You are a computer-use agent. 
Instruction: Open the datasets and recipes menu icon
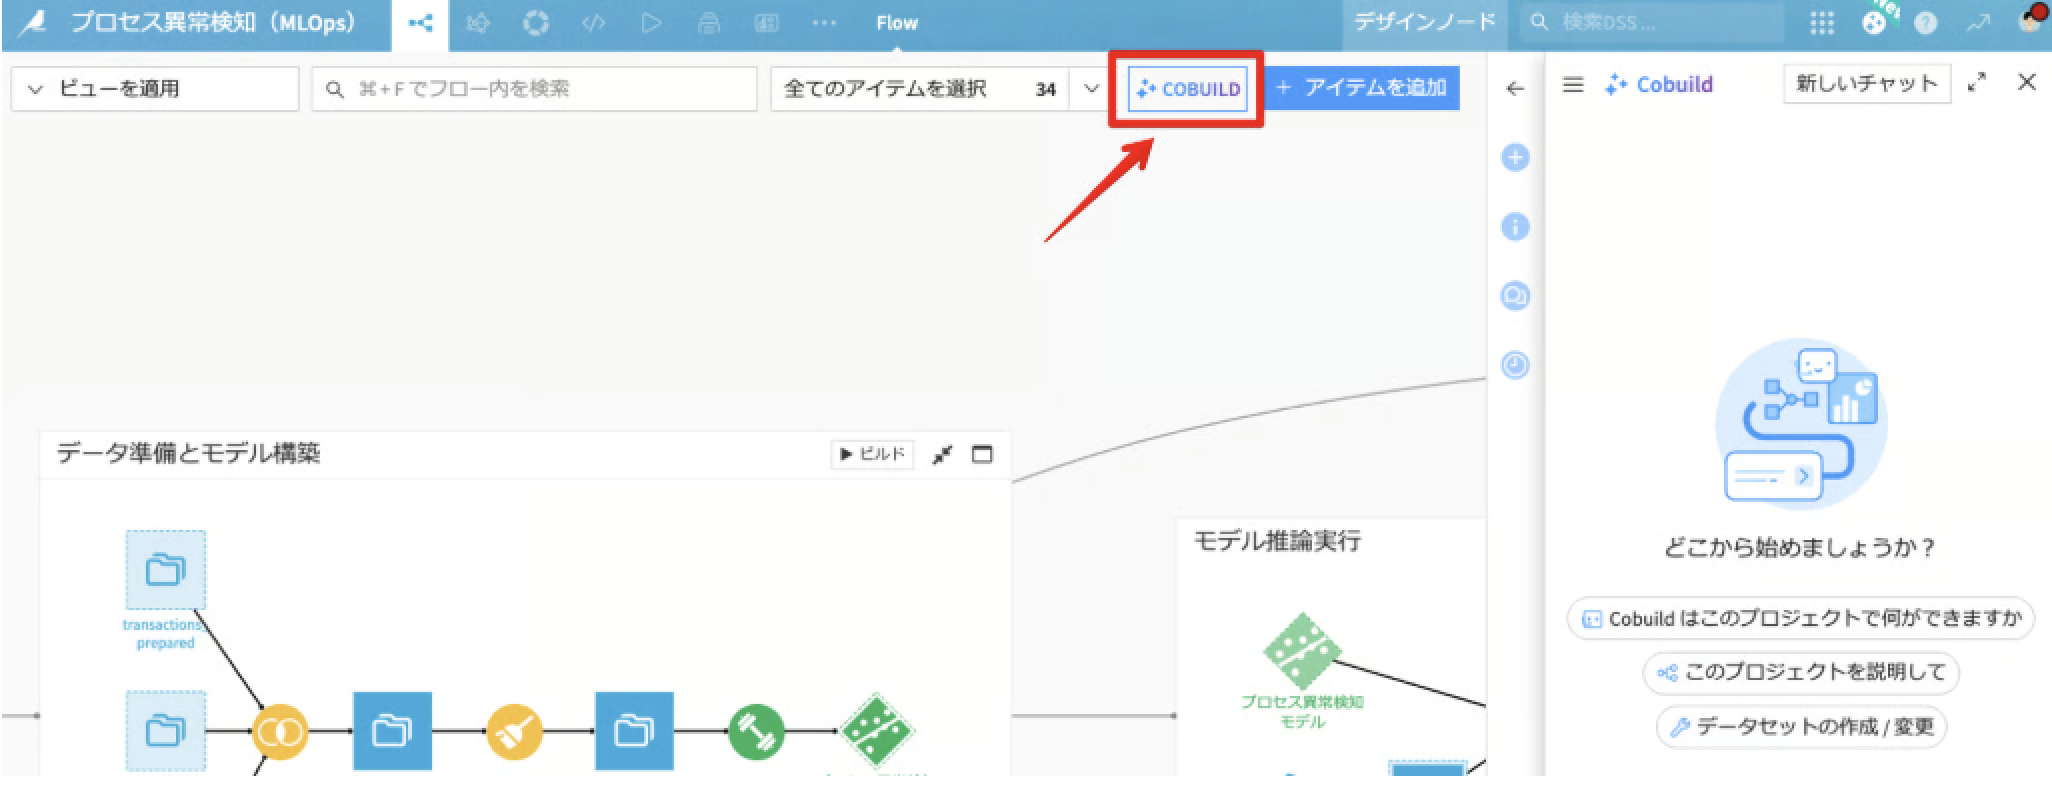[478, 23]
